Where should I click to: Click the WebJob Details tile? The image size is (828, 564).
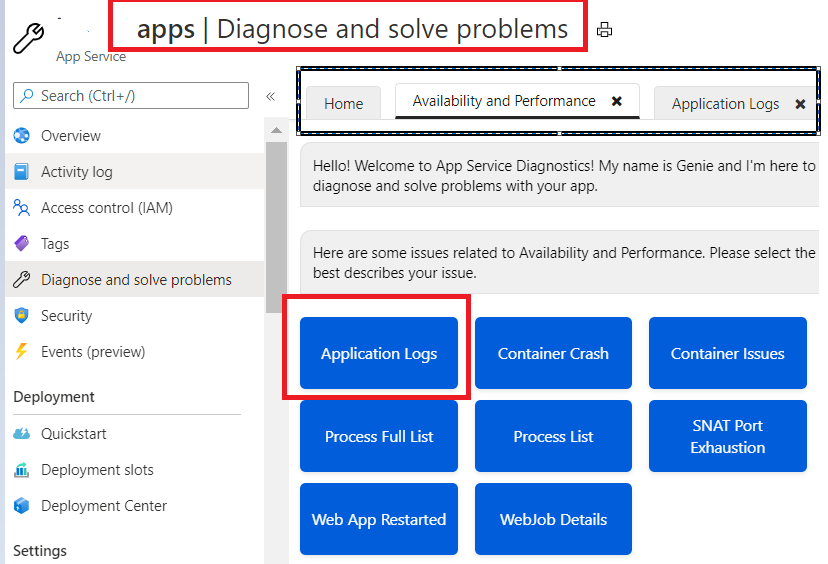[x=553, y=519]
